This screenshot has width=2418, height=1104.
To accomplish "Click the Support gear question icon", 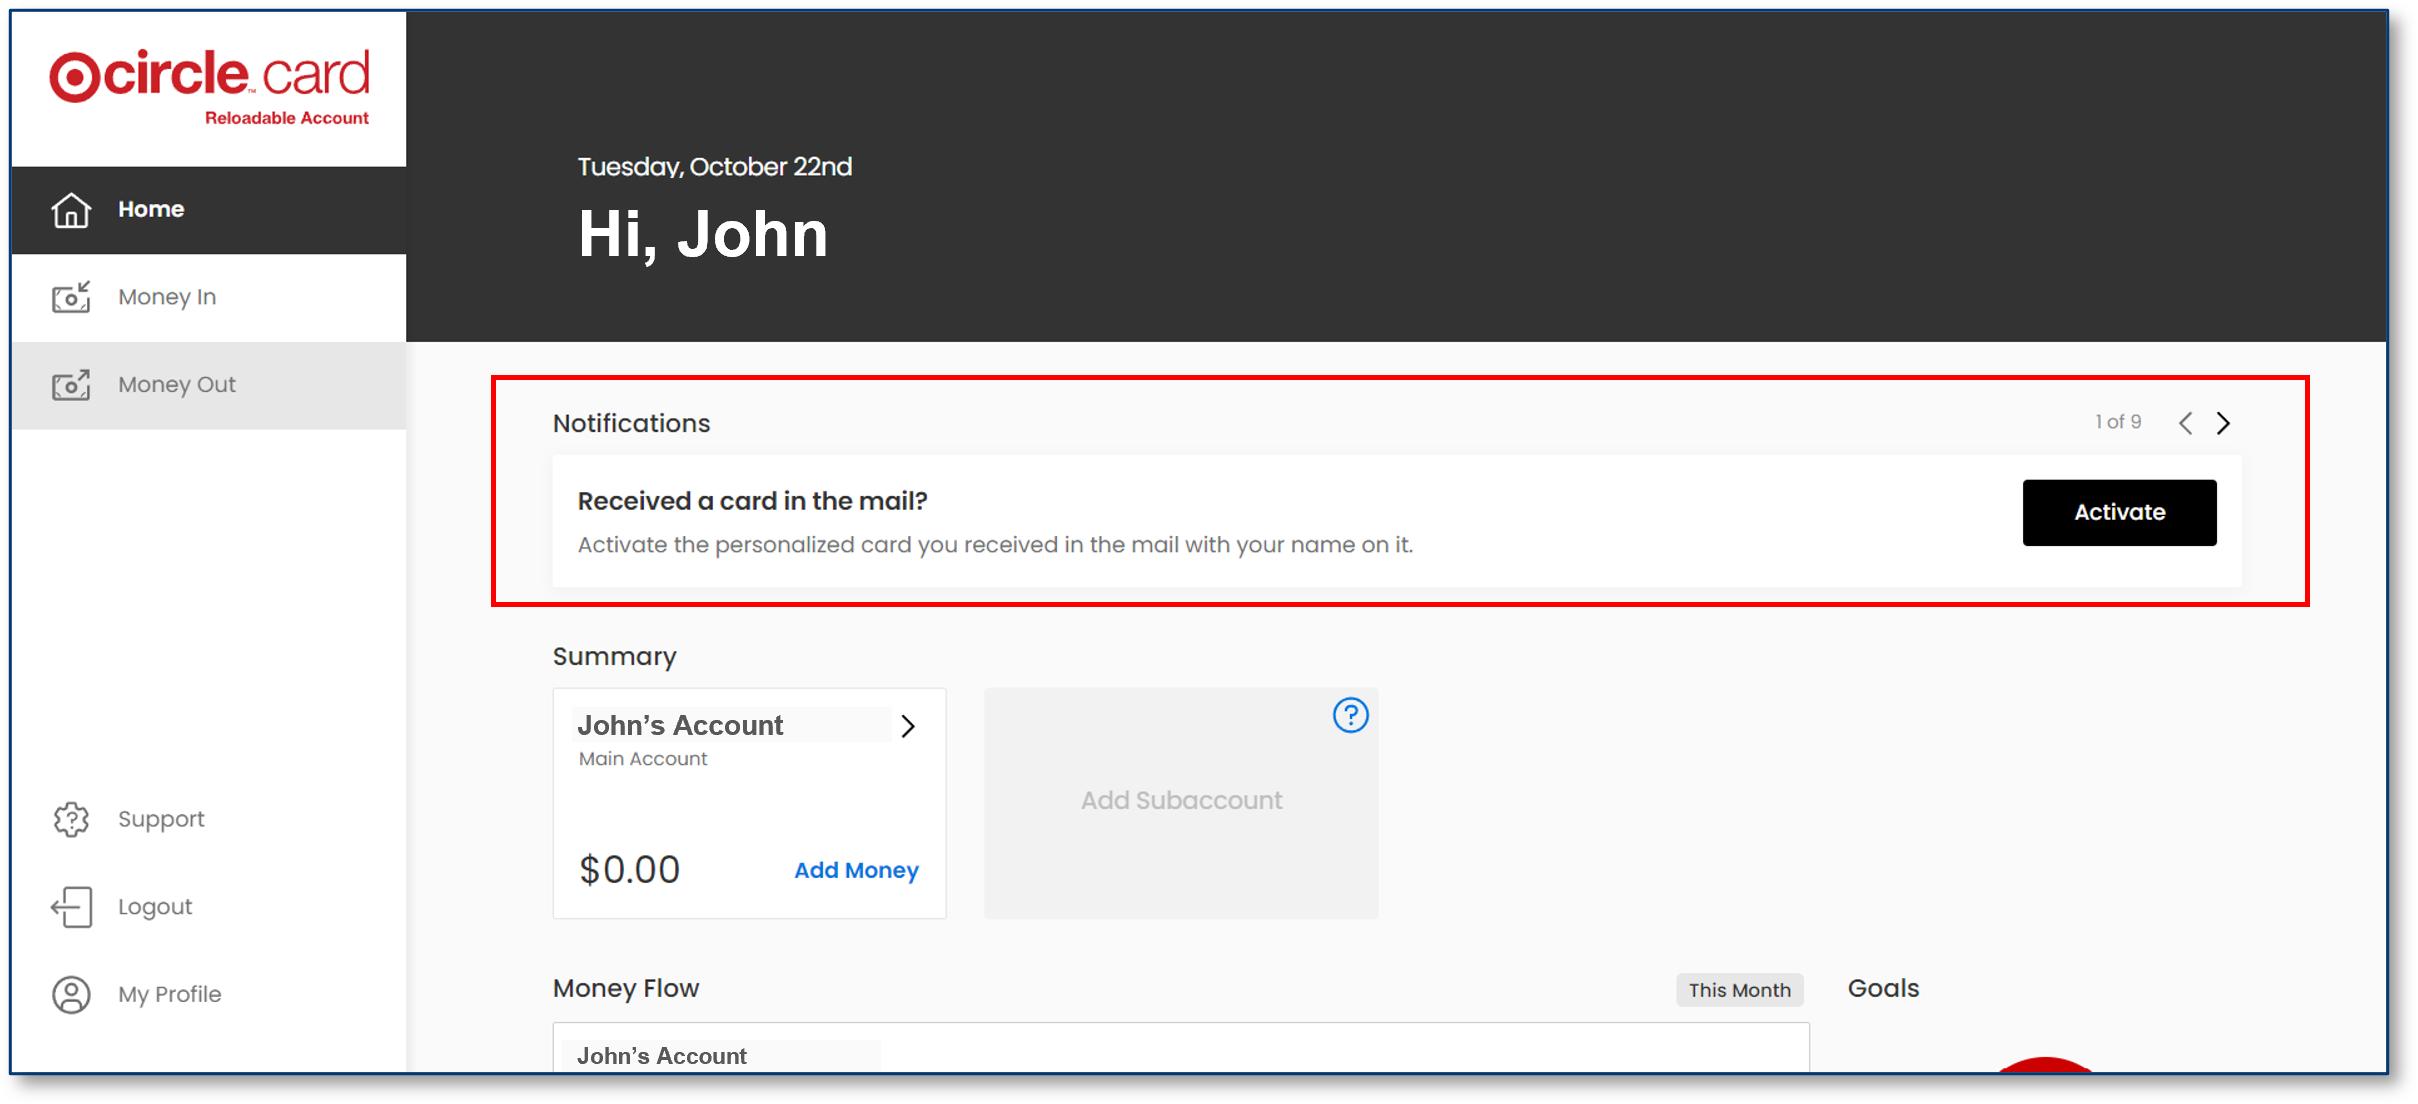I will point(71,819).
